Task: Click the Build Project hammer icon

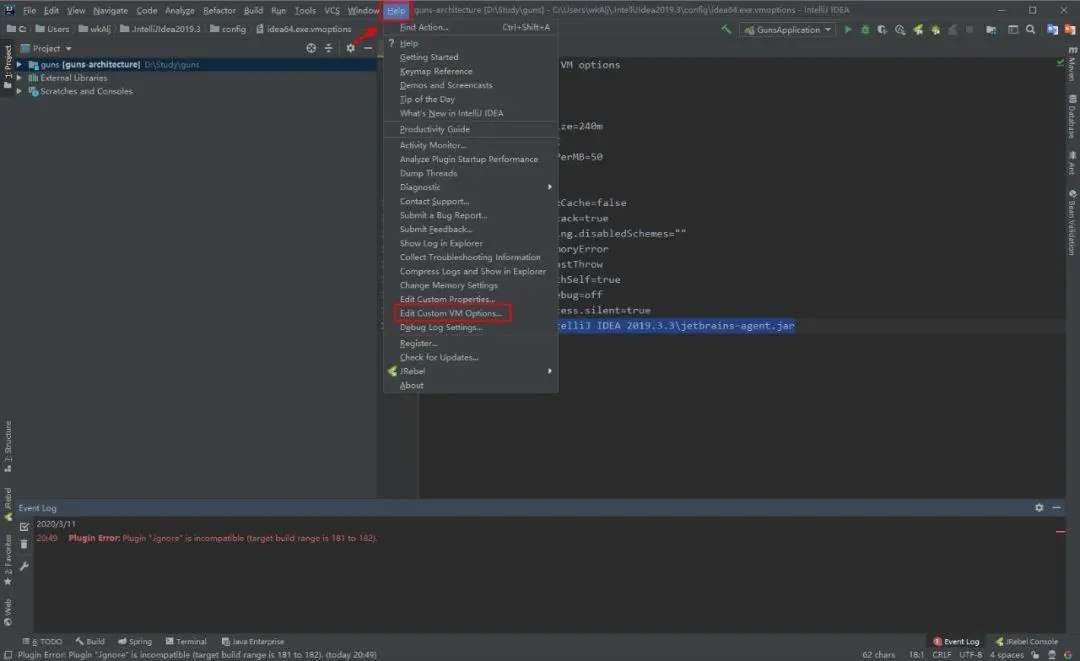Action: (726, 30)
